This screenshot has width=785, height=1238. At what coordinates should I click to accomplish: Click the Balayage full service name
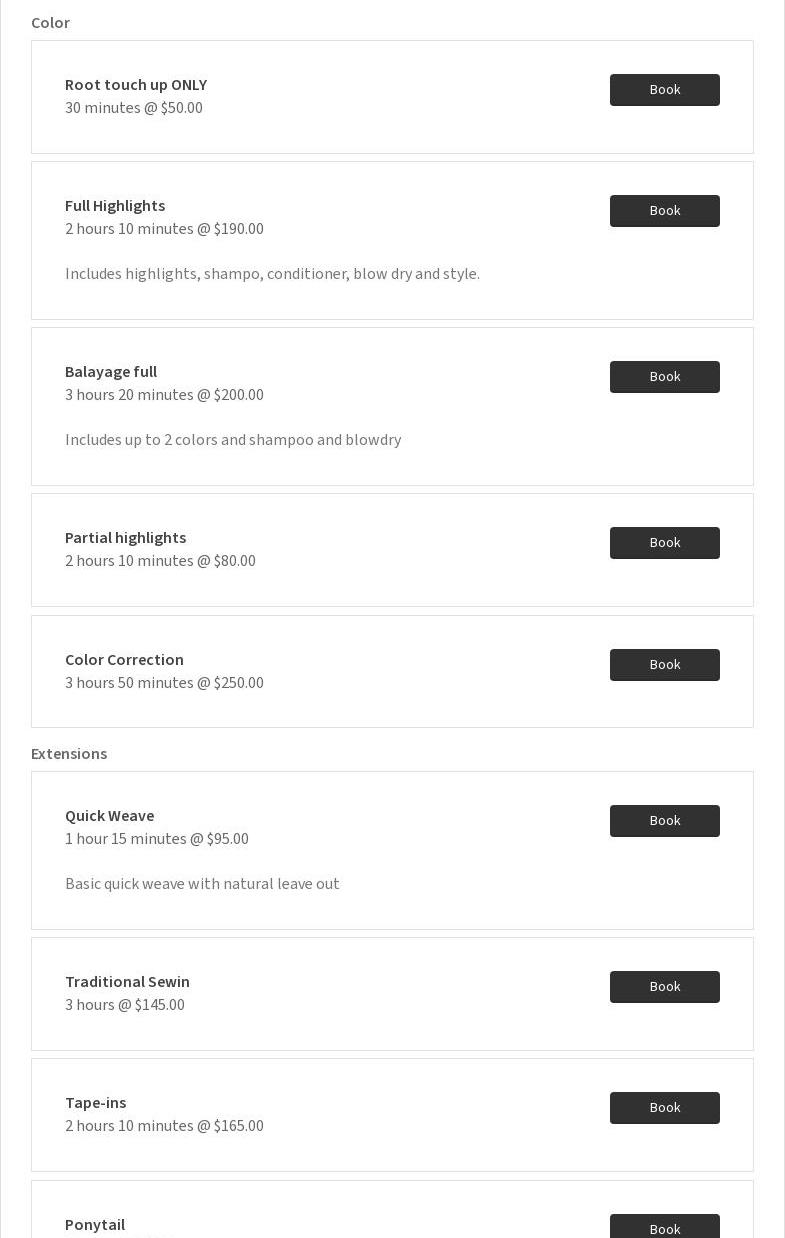(x=111, y=372)
